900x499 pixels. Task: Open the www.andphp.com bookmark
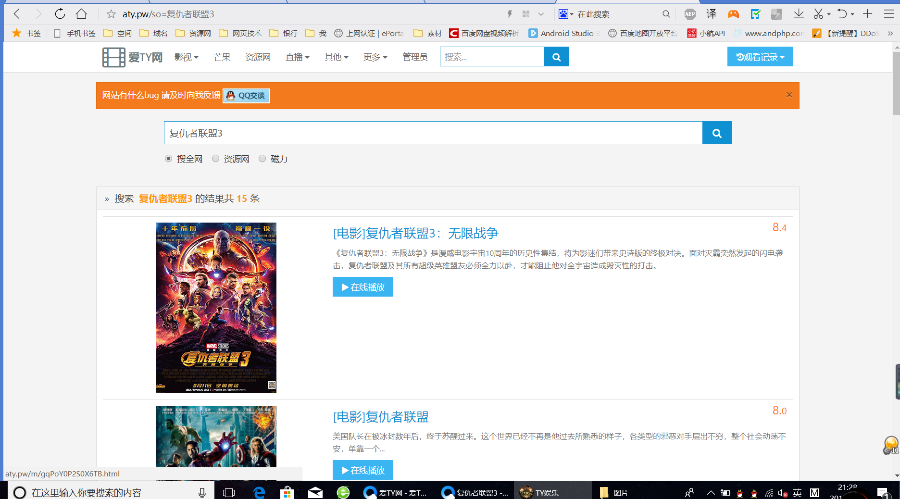(x=768, y=33)
